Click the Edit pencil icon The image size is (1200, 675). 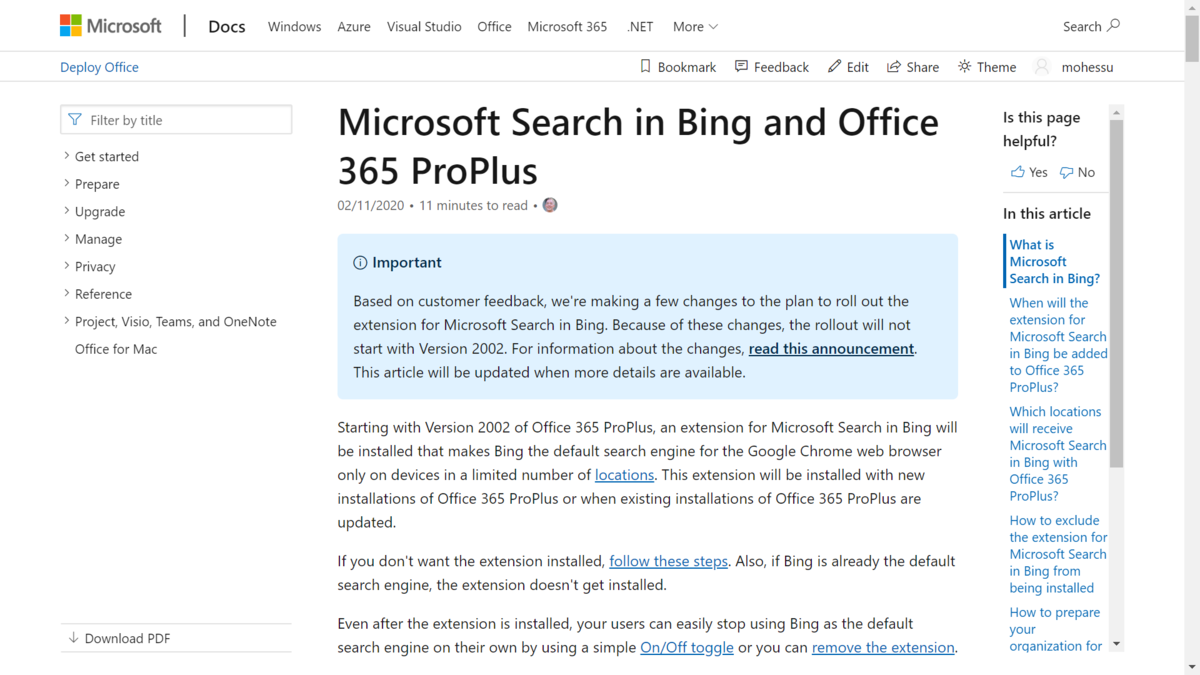click(x=834, y=66)
